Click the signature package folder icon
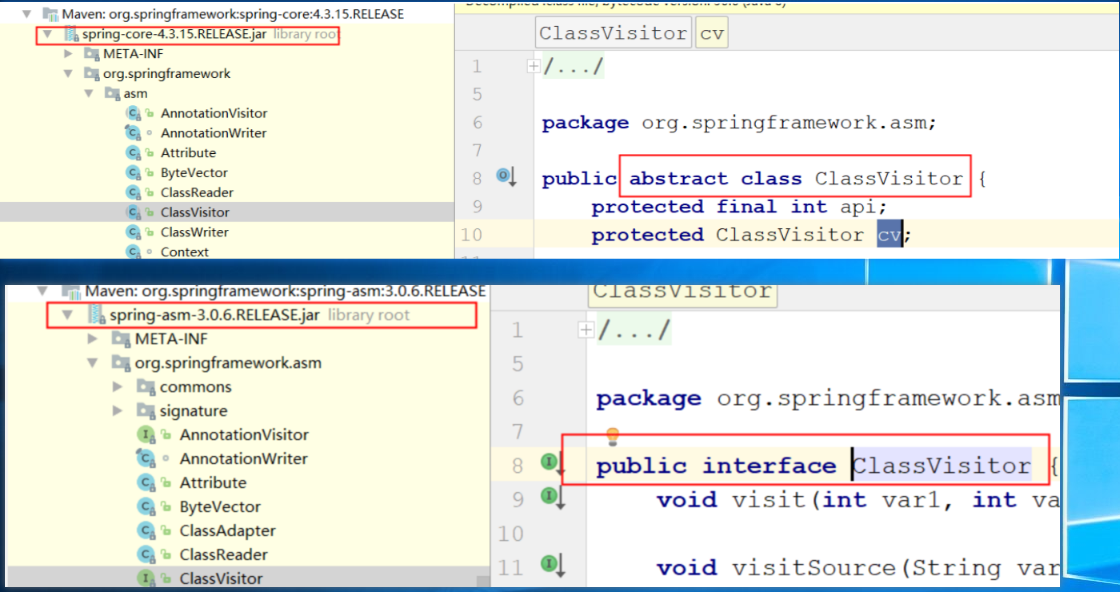Image resolution: width=1120 pixels, height=592 pixels. pyautogui.click(x=146, y=411)
